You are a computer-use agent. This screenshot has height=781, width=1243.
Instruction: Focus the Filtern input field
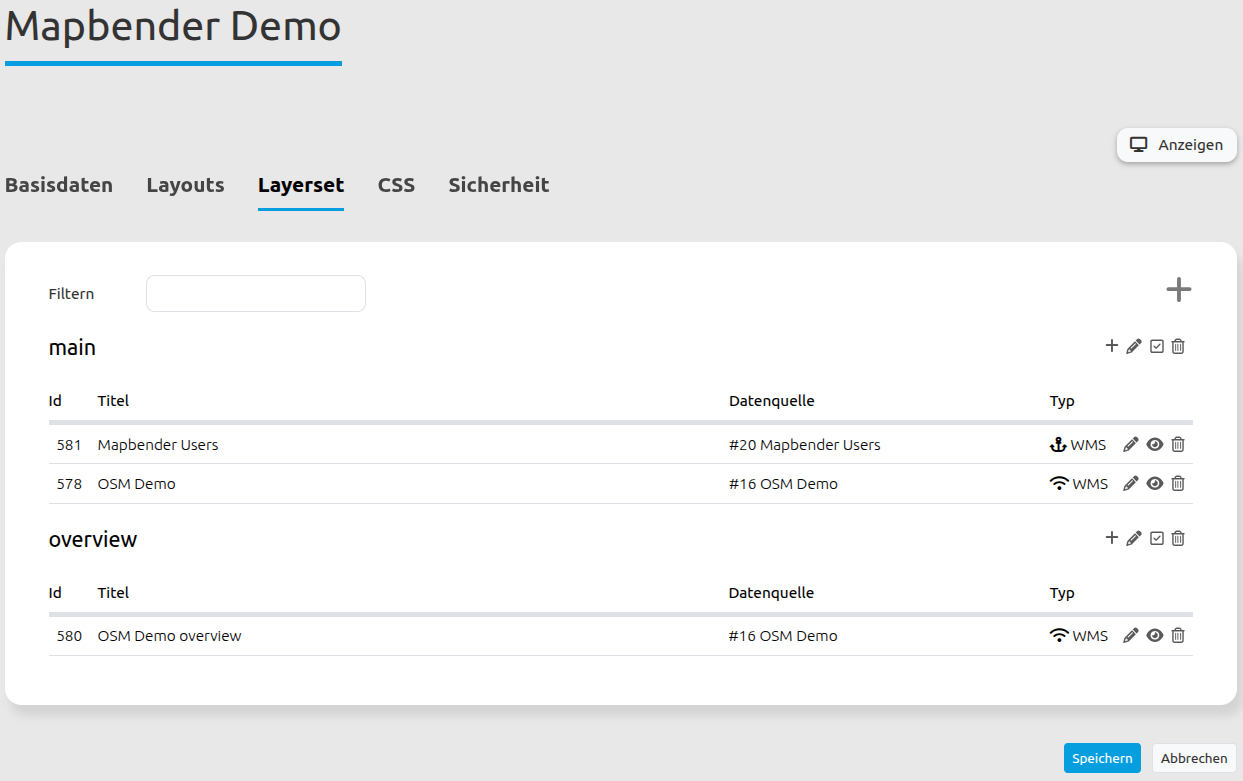[x=256, y=294]
